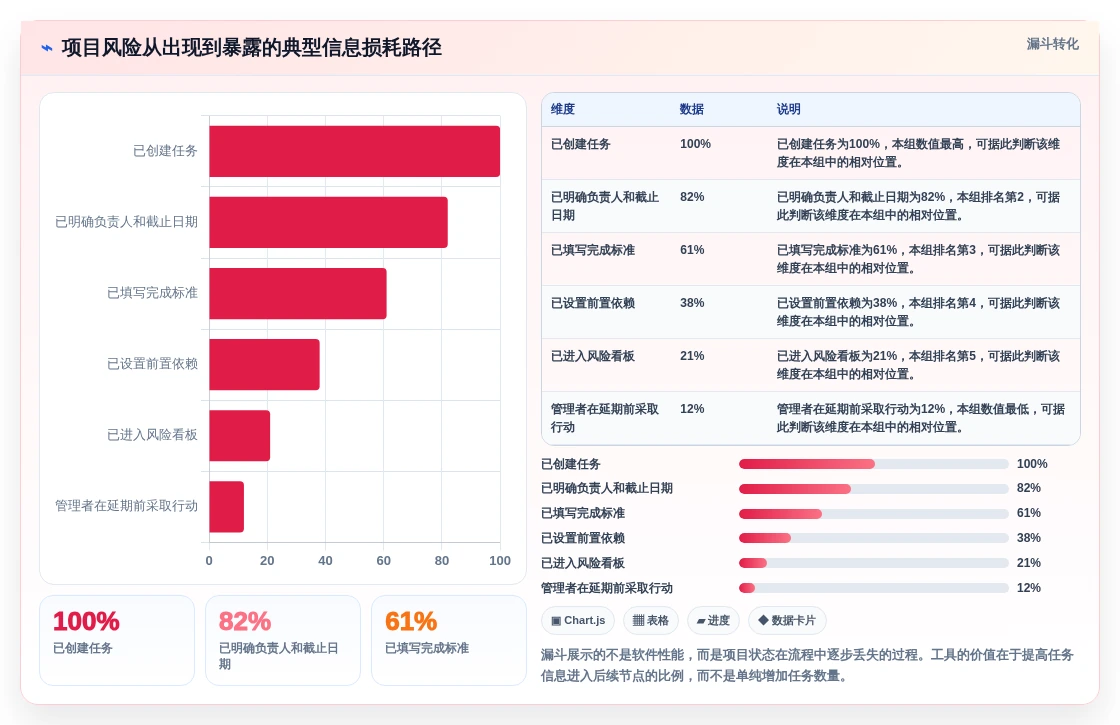The width and height of the screenshot is (1120, 725).
Task: Click the chart axis label 已创建任务
Action: coord(165,151)
